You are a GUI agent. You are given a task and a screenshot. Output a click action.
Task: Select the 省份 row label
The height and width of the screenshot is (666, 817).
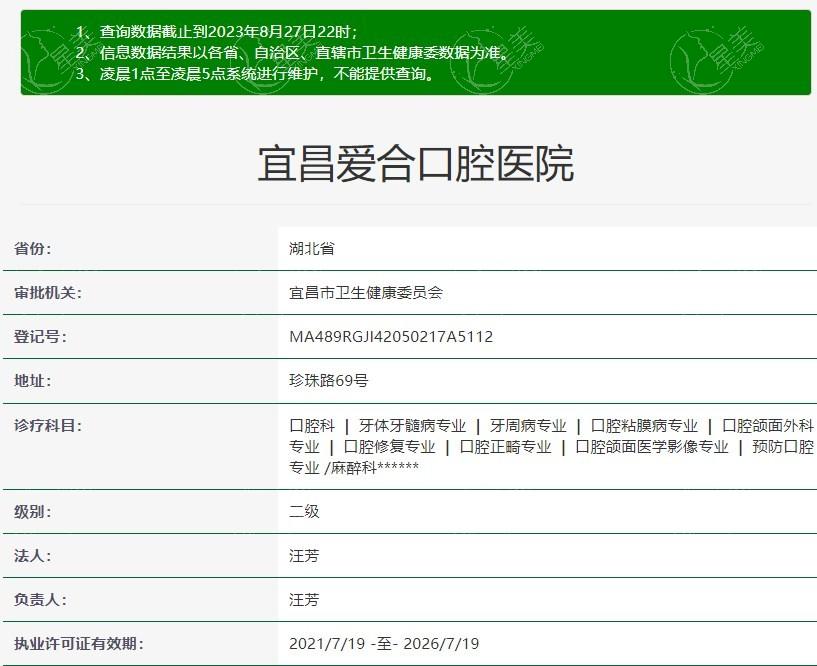coord(33,249)
